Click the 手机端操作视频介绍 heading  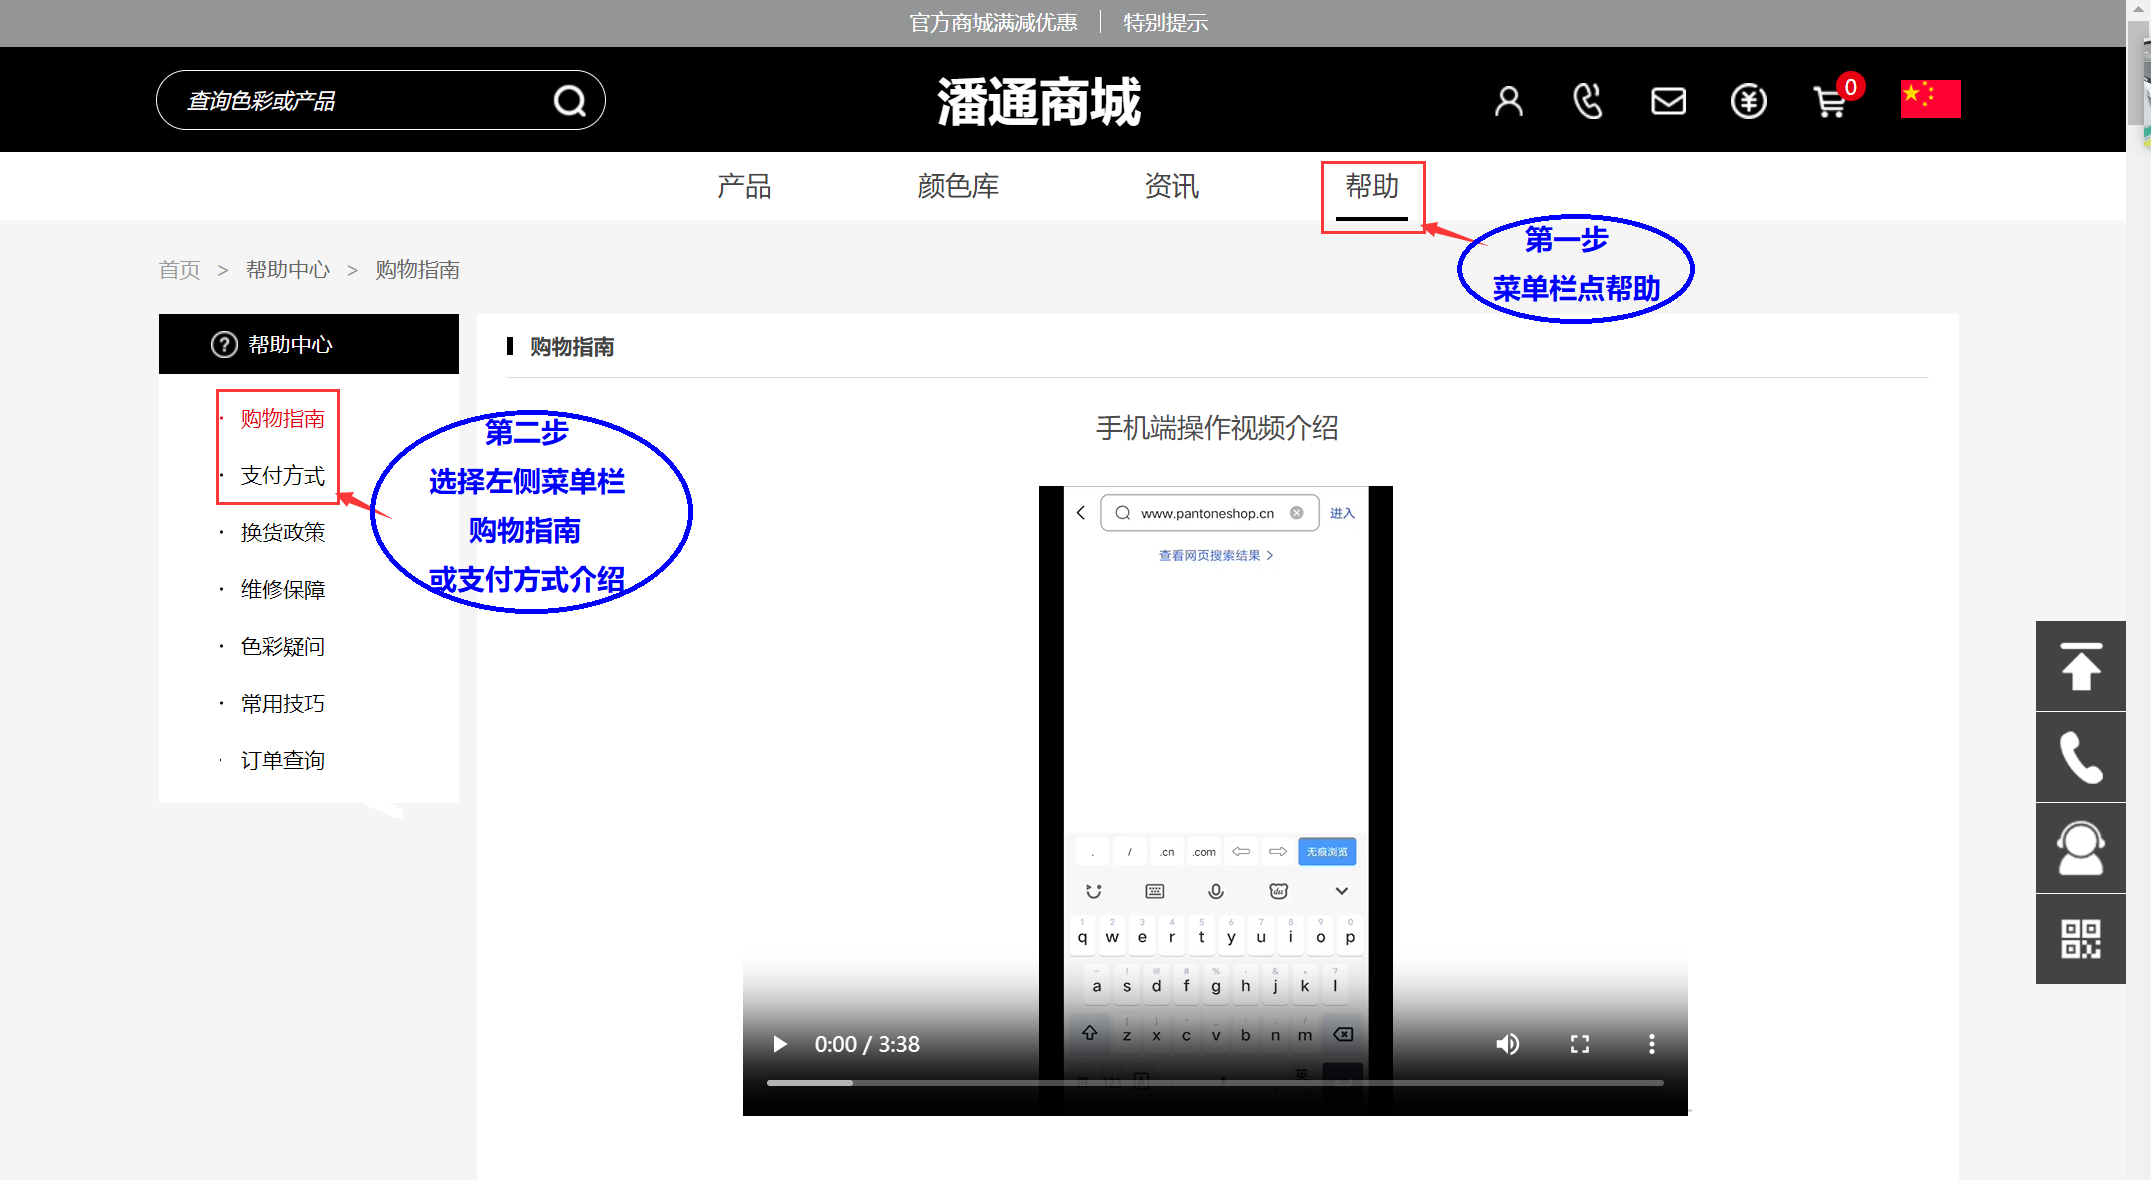coord(1217,428)
